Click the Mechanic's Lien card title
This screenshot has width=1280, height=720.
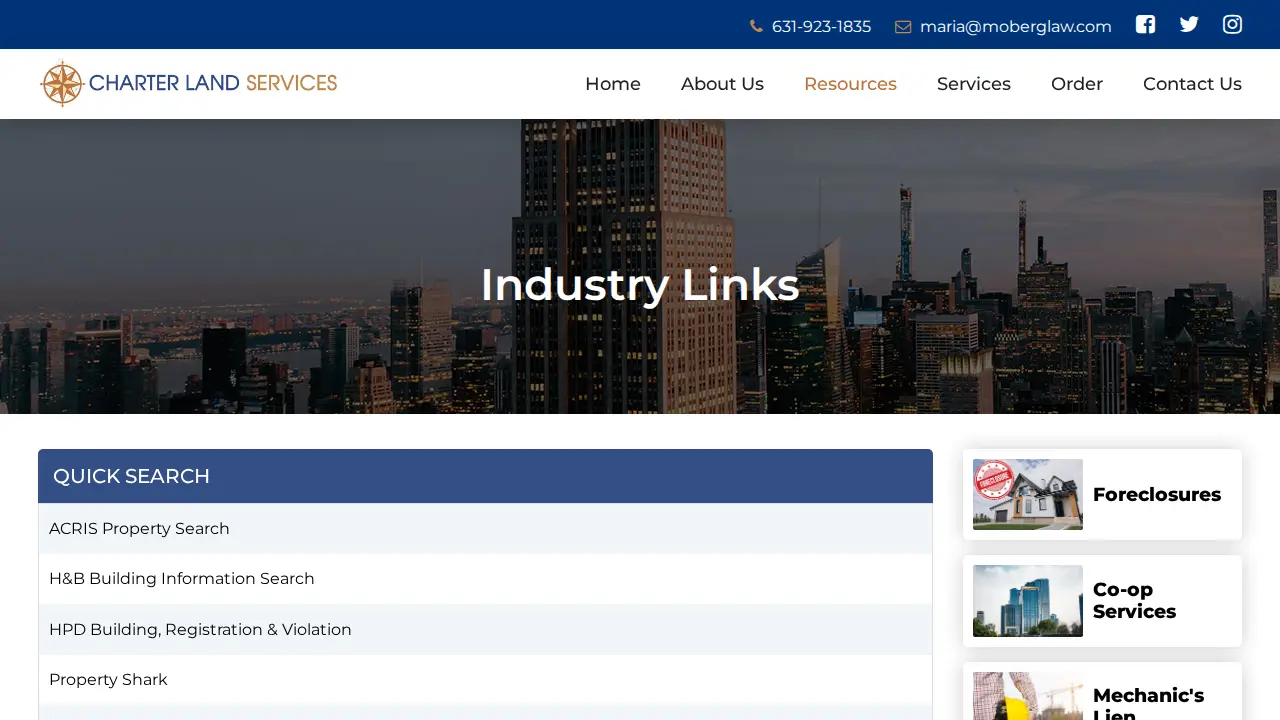click(1148, 702)
